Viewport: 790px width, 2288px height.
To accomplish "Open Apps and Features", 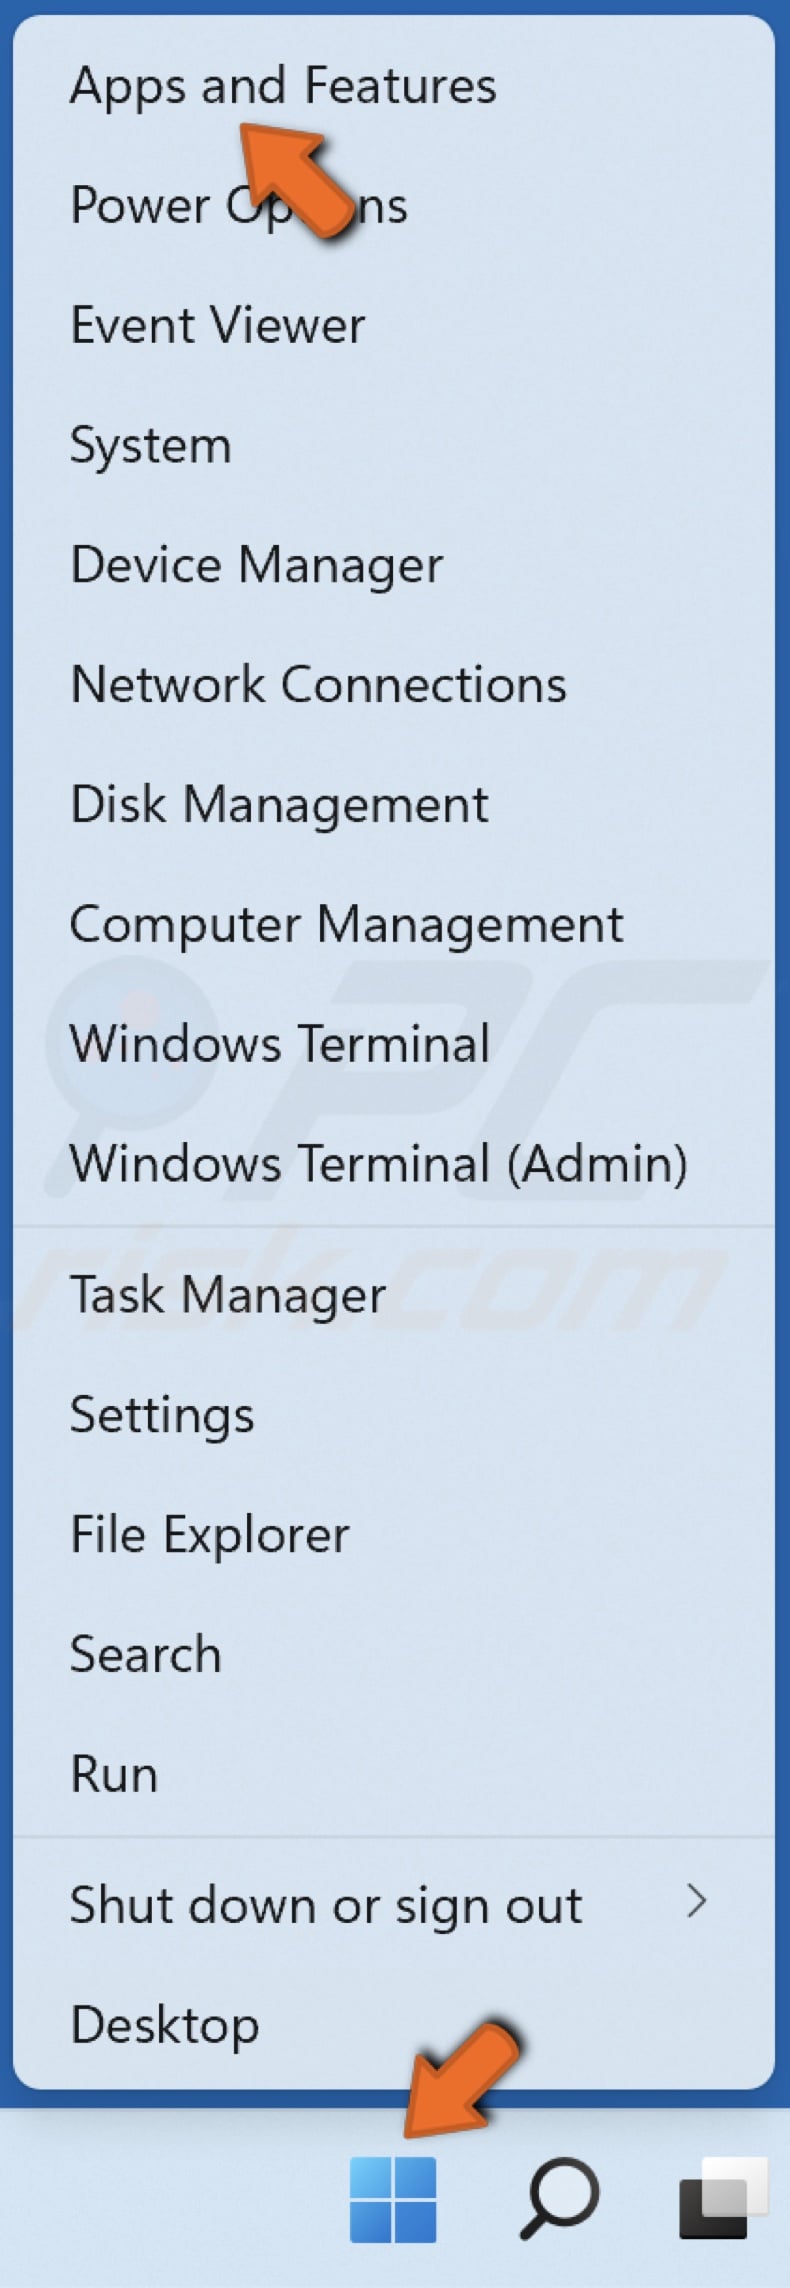I will tap(283, 85).
